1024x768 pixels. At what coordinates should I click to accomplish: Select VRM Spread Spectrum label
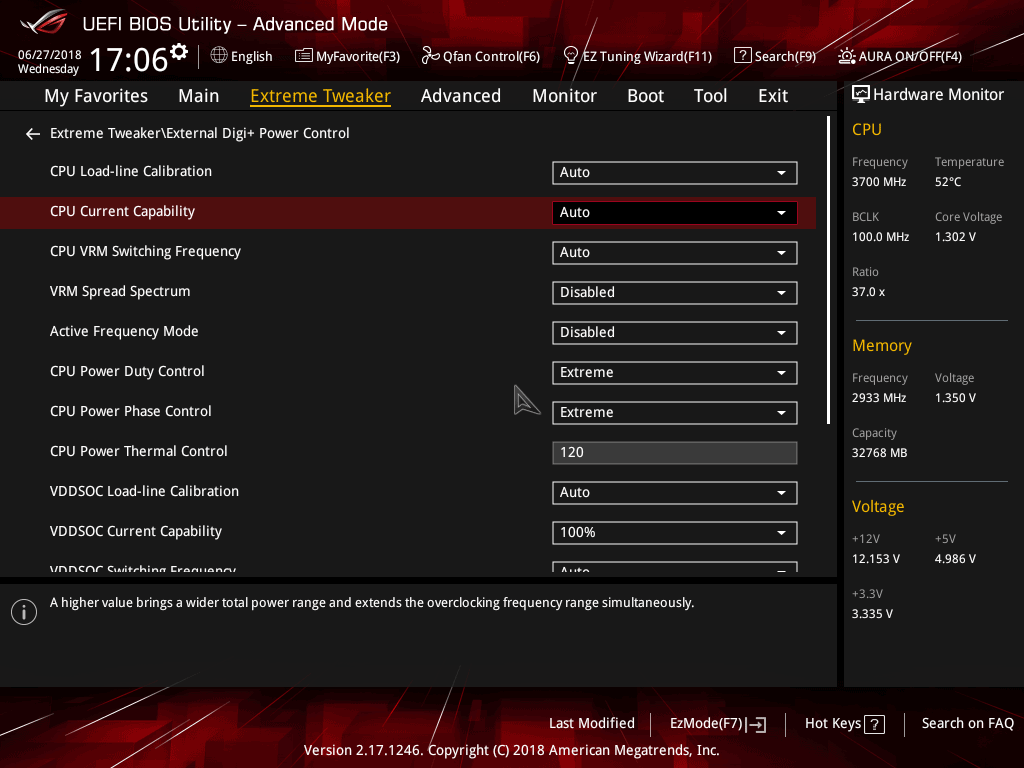(120, 291)
